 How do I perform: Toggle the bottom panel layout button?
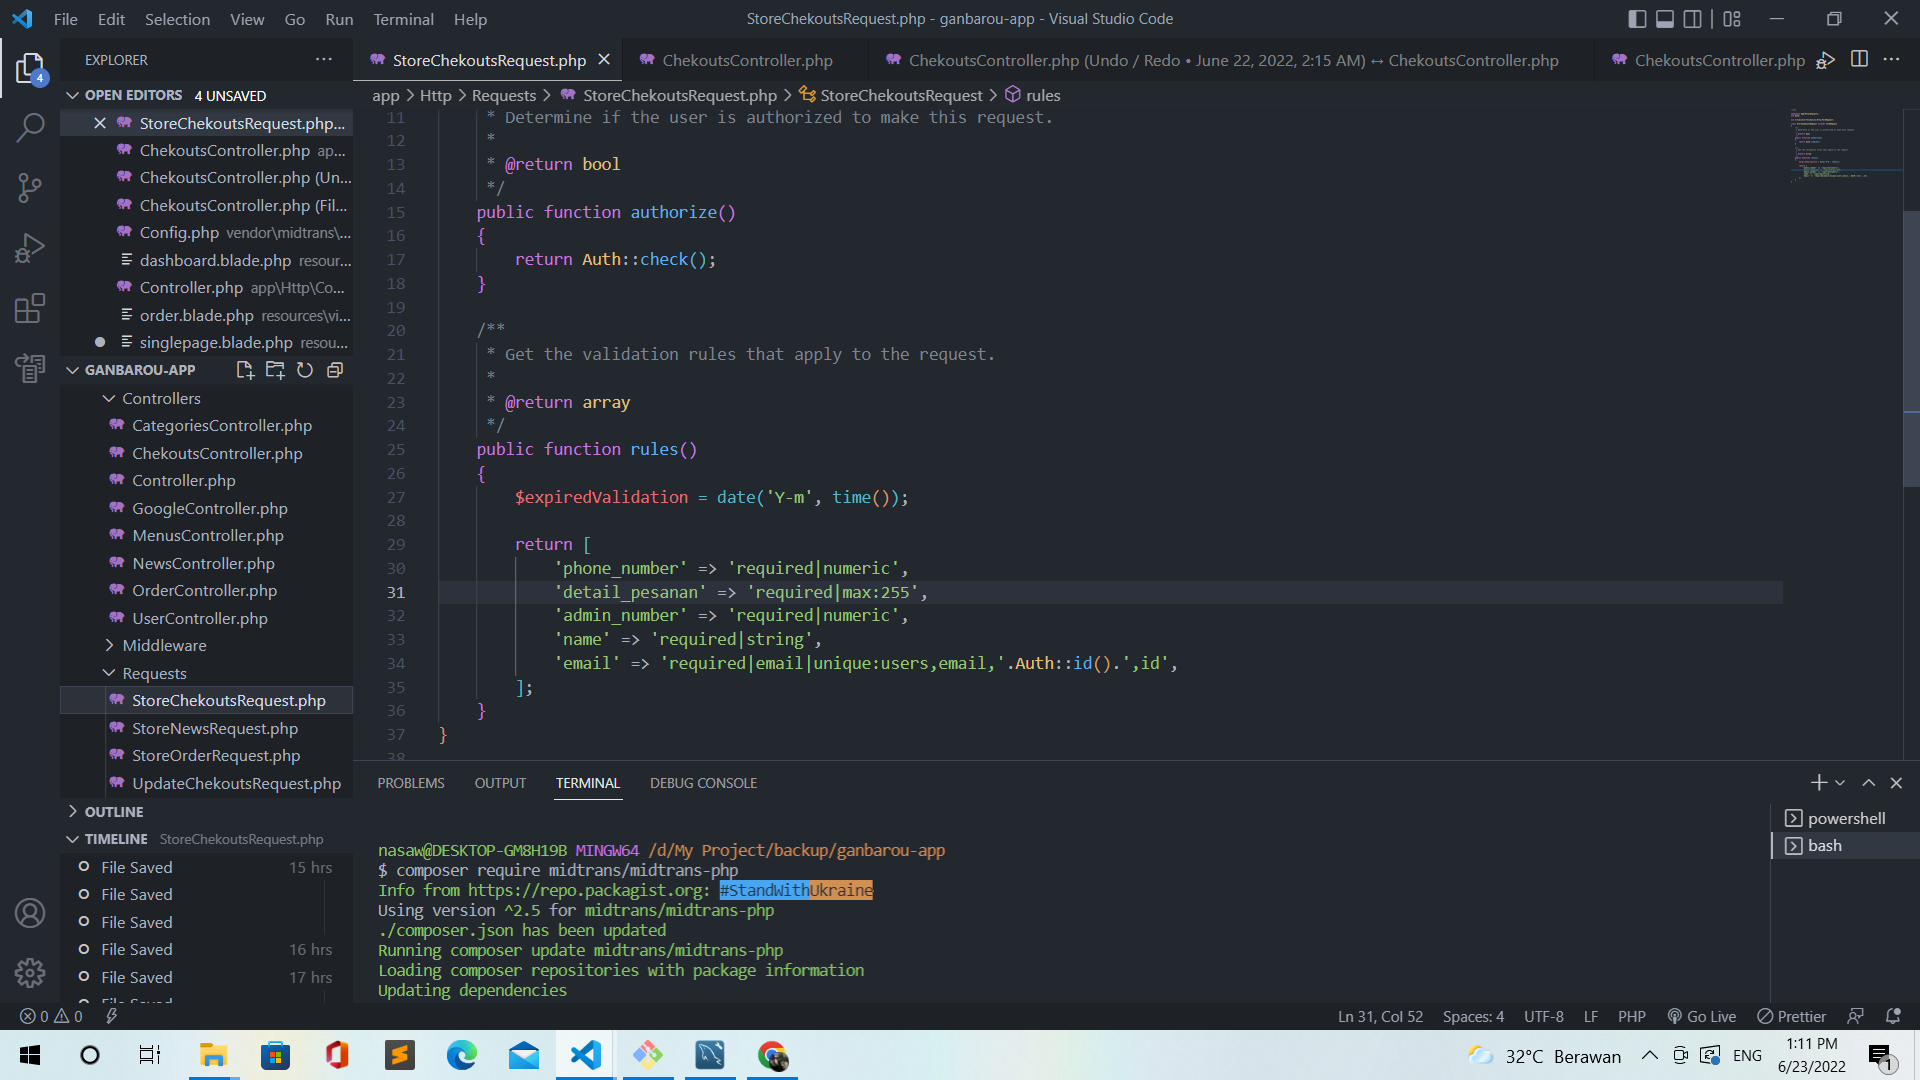[x=1665, y=19]
